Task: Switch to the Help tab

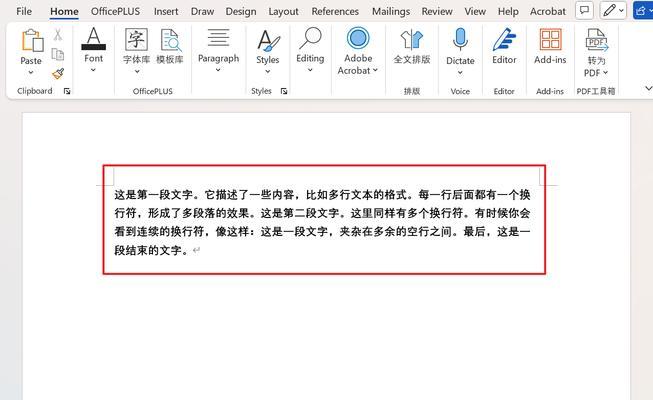Action: click(508, 12)
